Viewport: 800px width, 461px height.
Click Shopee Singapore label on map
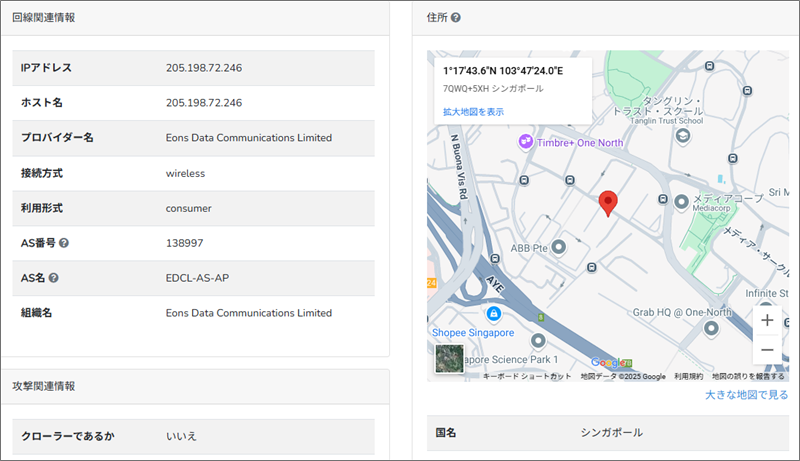coord(473,332)
